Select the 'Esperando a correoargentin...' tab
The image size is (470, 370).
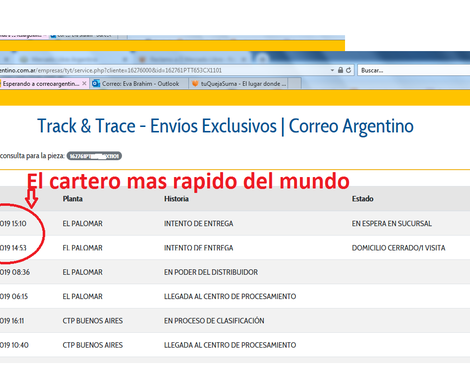click(44, 83)
